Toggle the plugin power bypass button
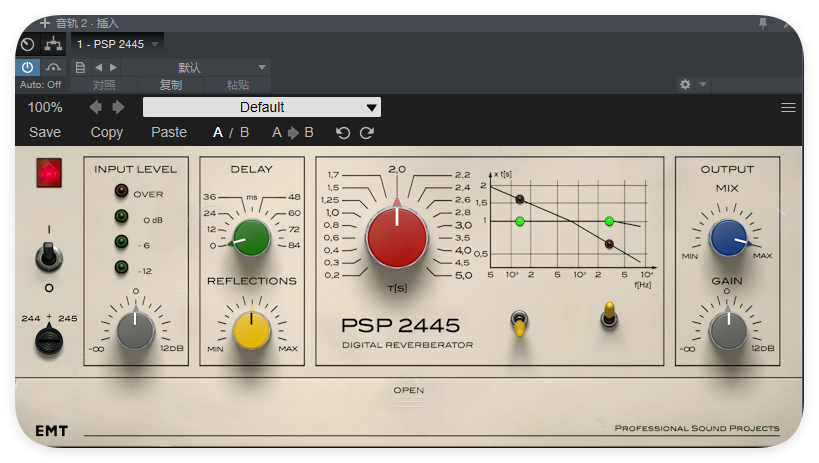Image resolution: width=819 pixels, height=463 pixels. pyautogui.click(x=28, y=67)
